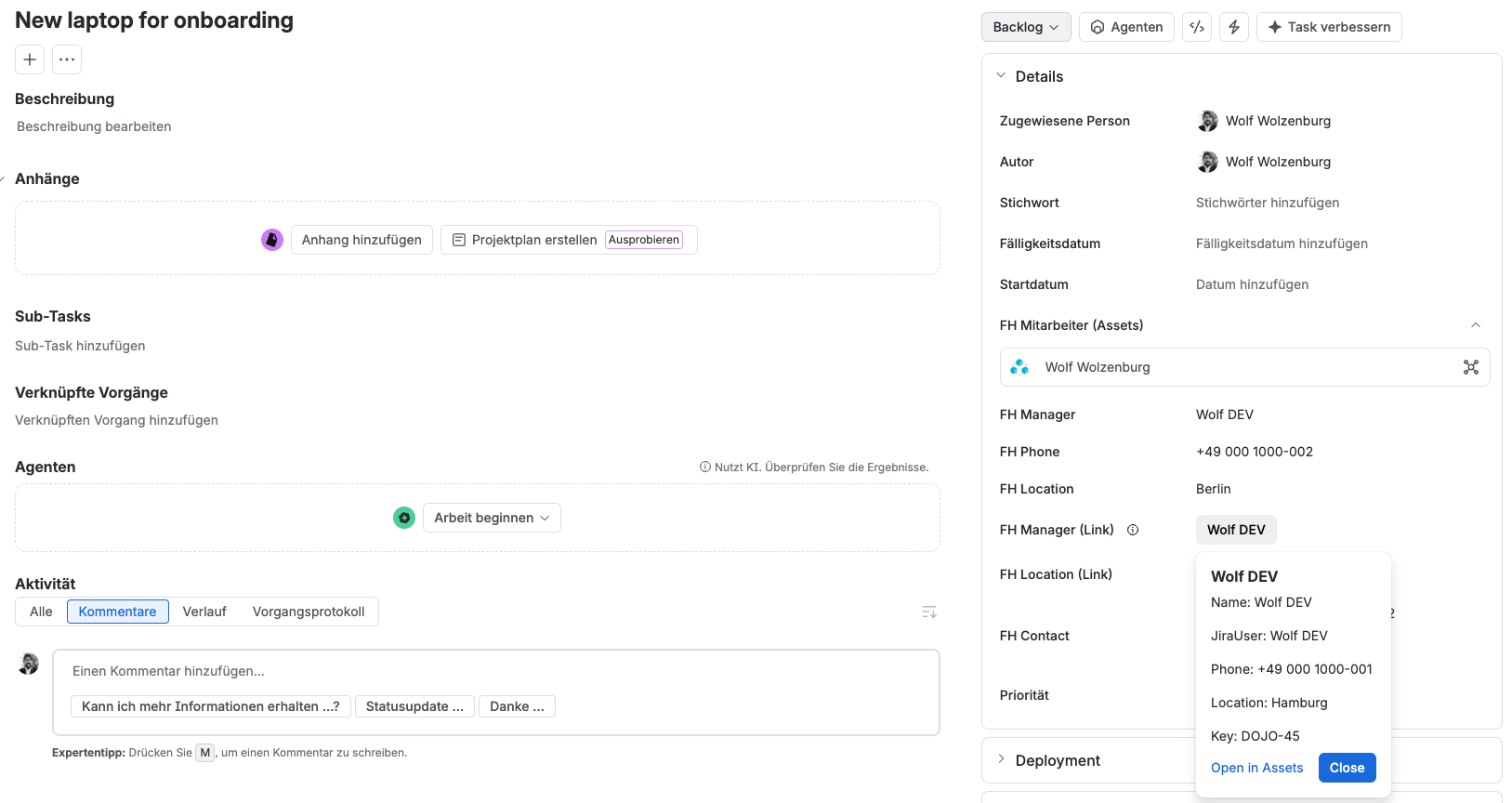Viewport: 1512px width, 803px height.
Task: Click the plus icon below the title
Action: coord(29,60)
